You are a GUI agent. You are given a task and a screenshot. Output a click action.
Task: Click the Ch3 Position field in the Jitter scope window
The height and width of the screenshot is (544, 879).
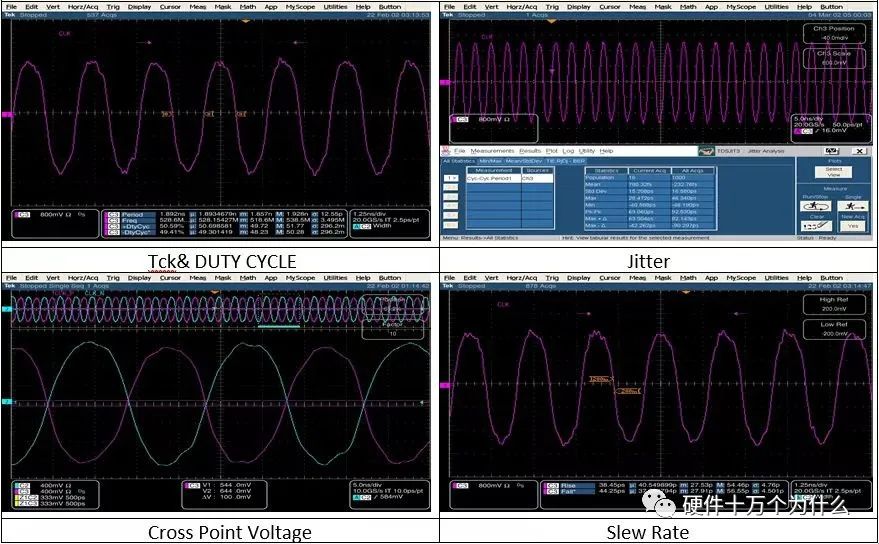click(x=827, y=34)
